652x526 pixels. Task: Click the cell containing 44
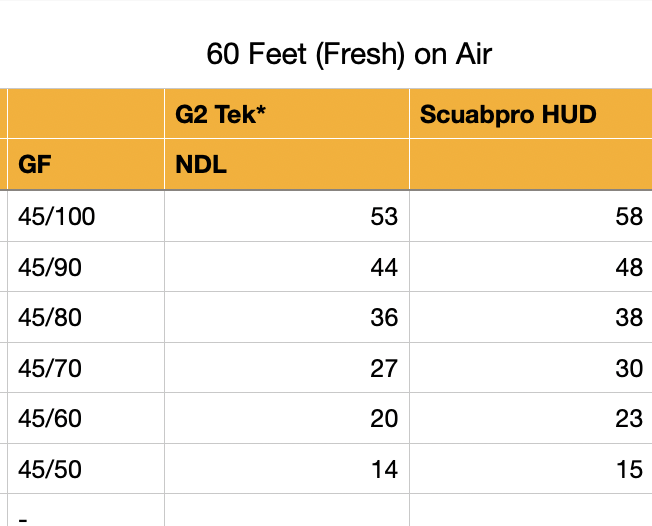coord(286,267)
